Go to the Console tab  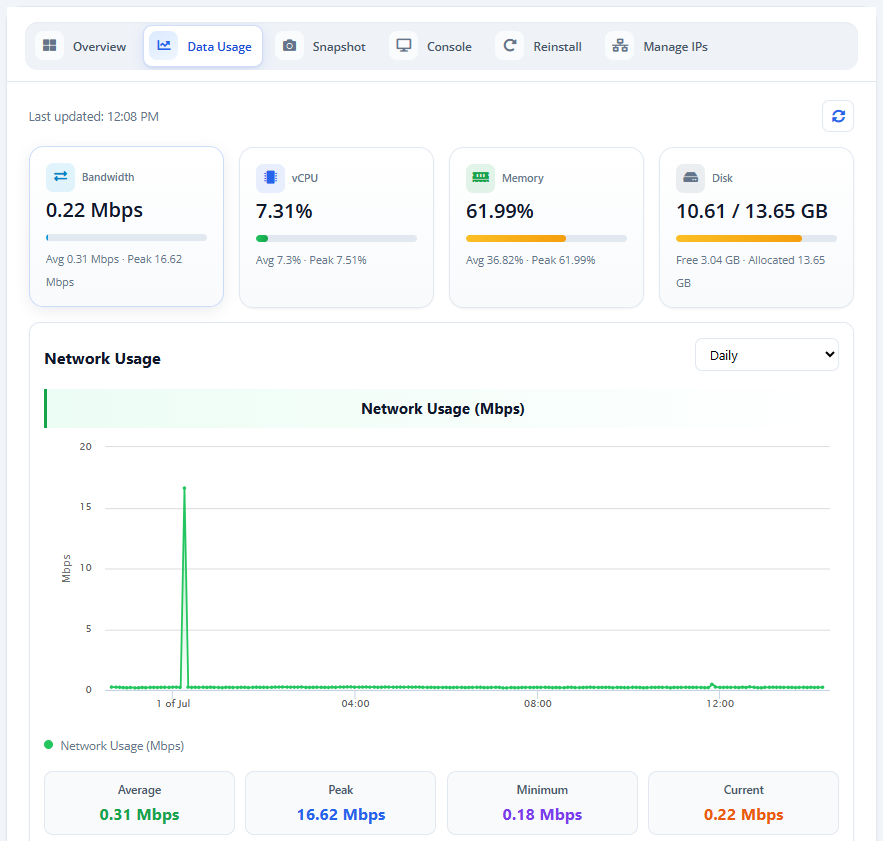(432, 46)
